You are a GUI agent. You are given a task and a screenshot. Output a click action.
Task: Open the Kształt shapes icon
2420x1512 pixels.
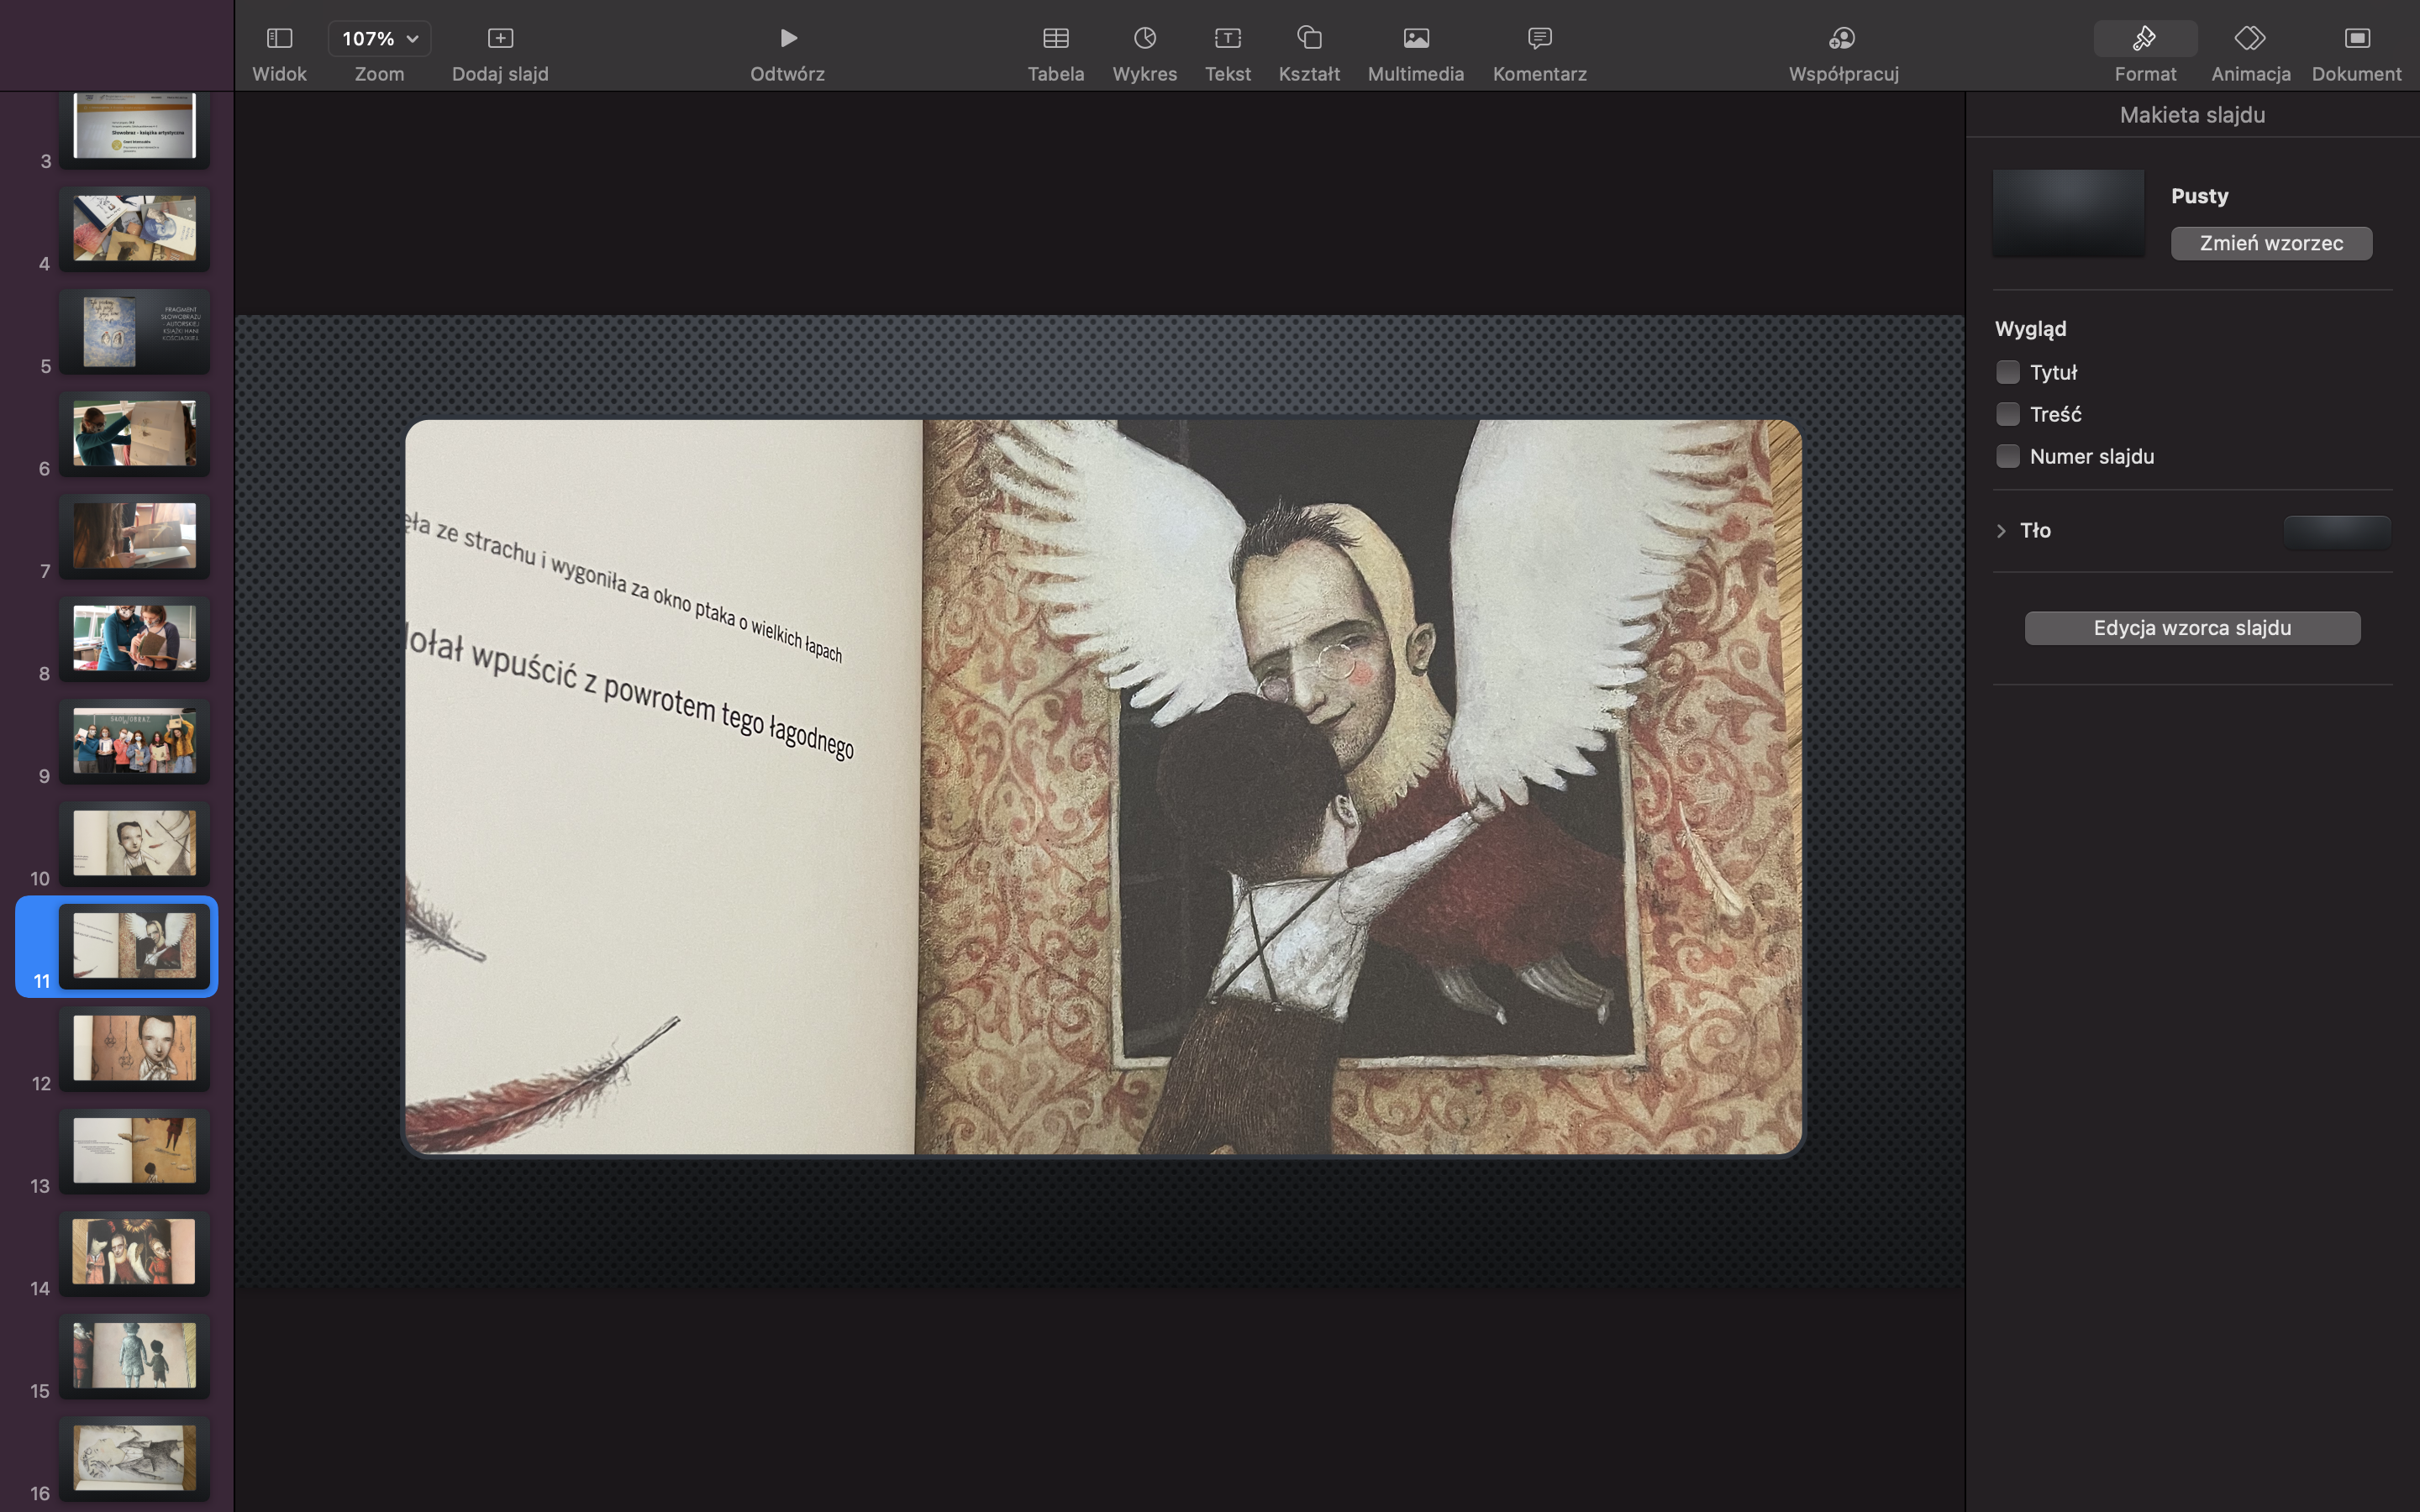click(1309, 39)
